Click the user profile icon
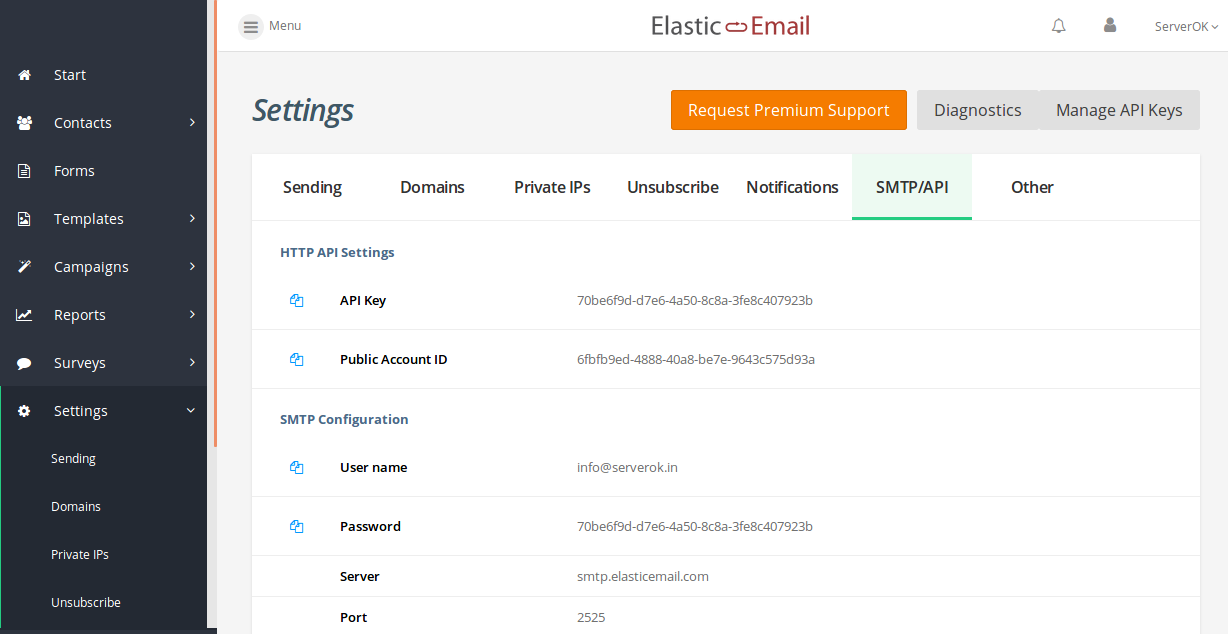Image resolution: width=1228 pixels, height=634 pixels. (1110, 25)
